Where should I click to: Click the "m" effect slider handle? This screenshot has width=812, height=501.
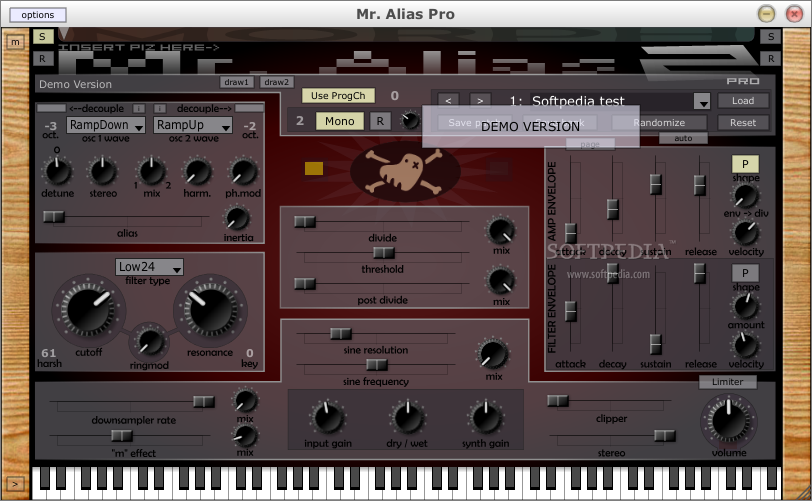pyautogui.click(x=122, y=435)
